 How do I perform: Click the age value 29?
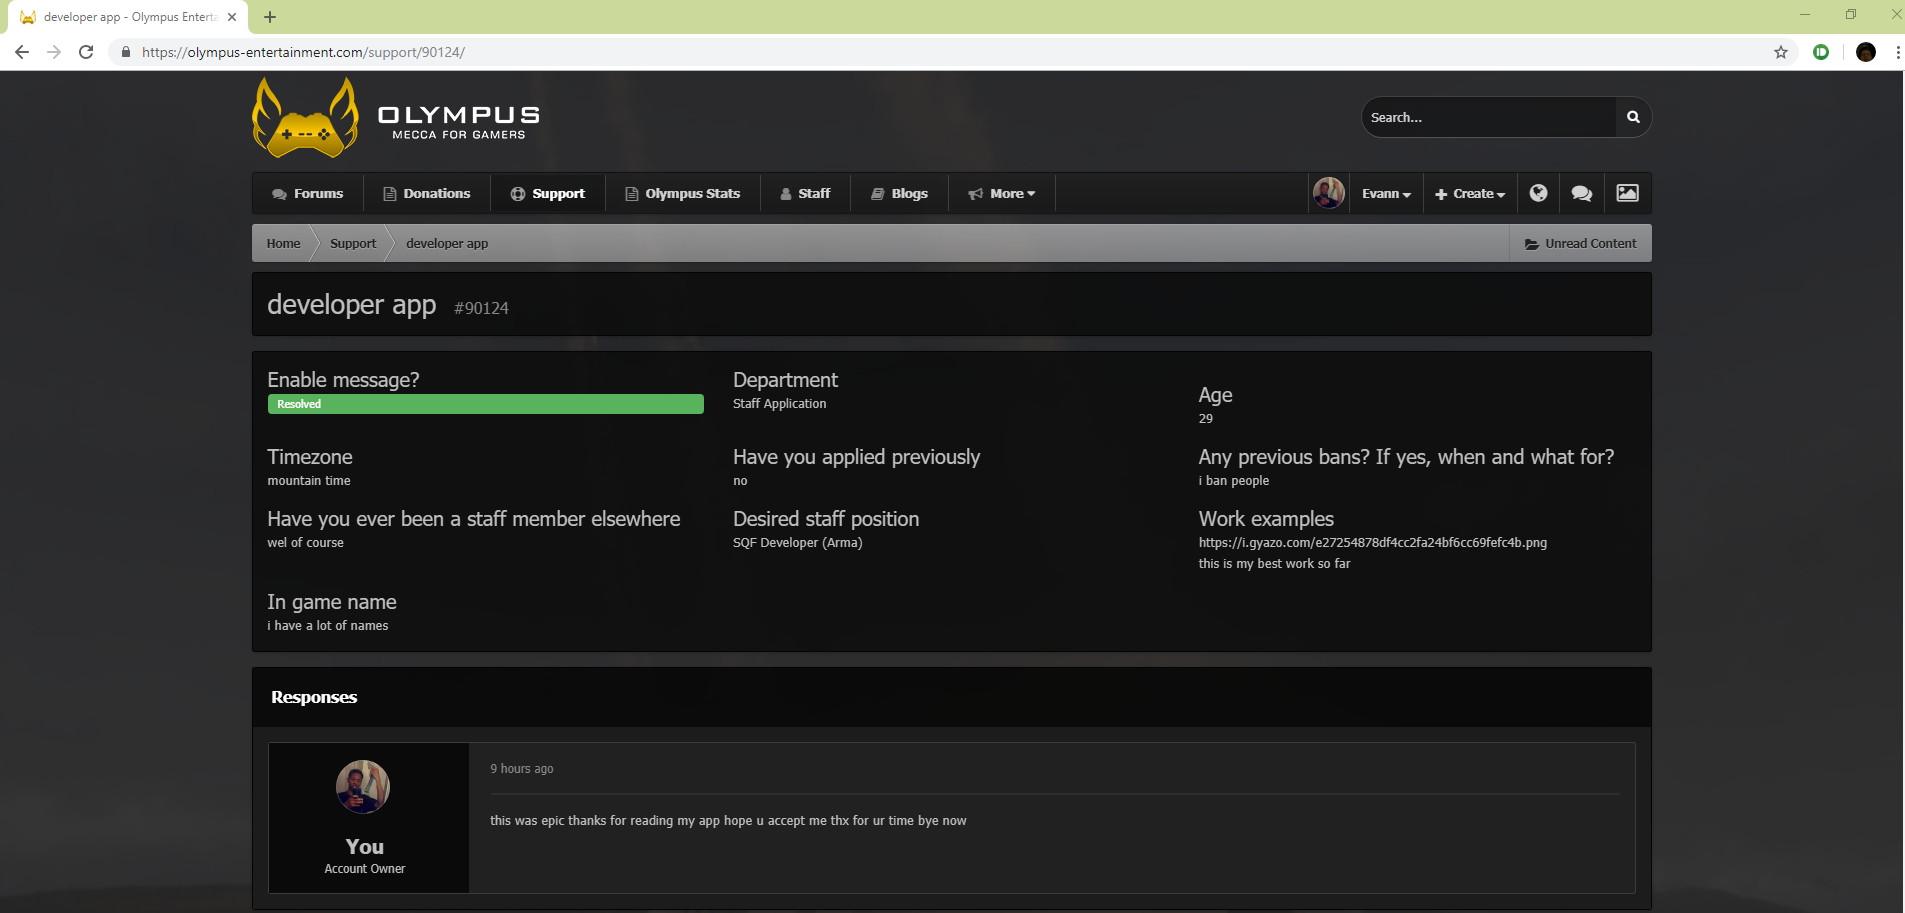click(x=1206, y=419)
